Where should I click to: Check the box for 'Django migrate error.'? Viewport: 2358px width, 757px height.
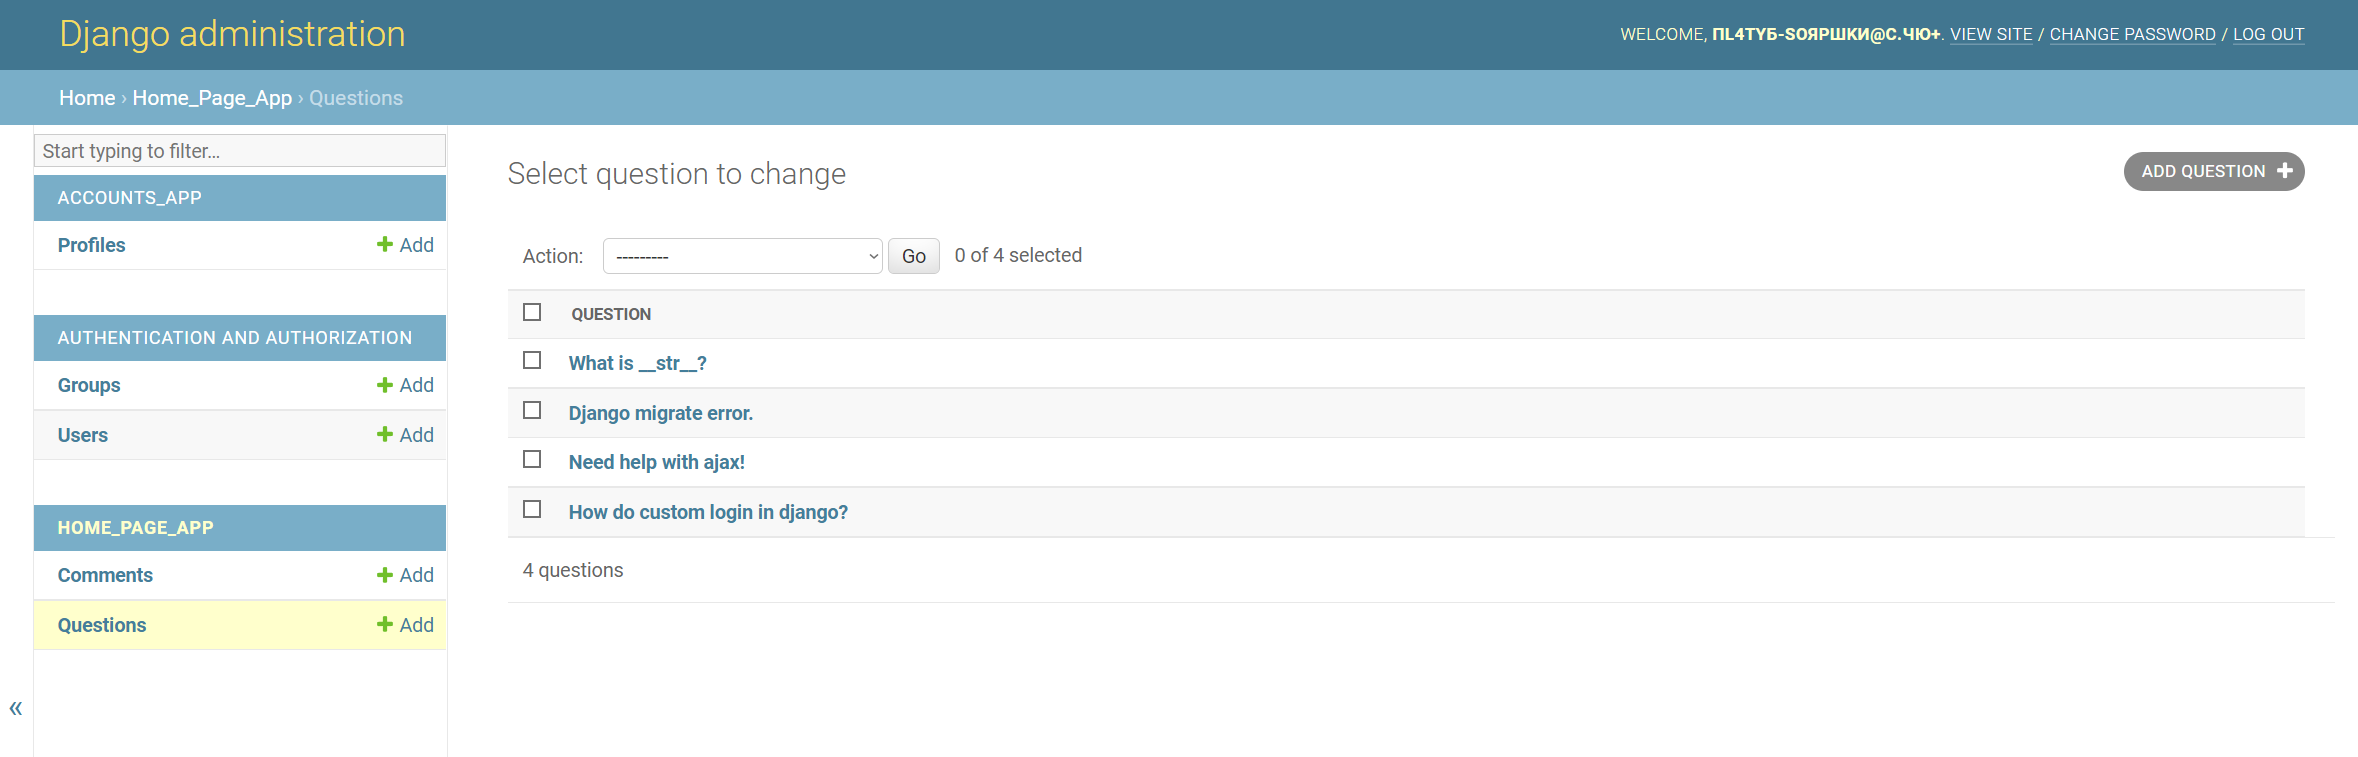point(532,410)
